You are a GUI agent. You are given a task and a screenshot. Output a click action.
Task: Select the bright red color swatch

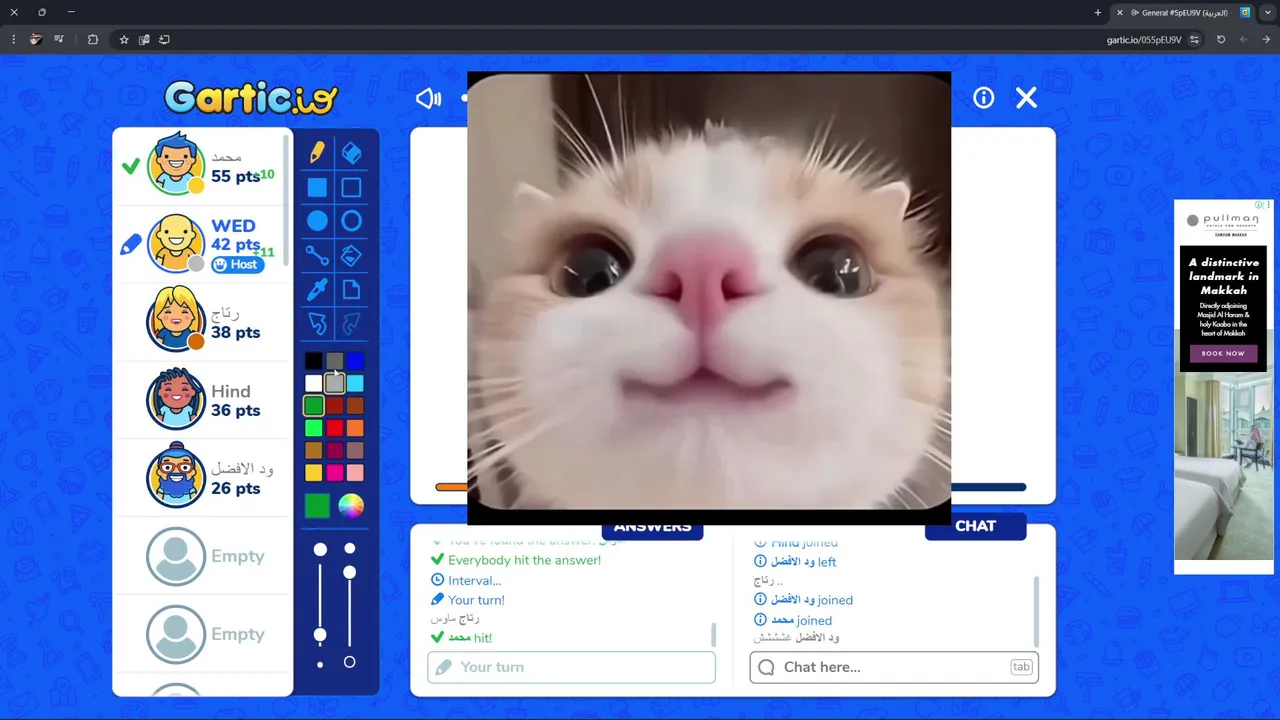pyautogui.click(x=335, y=428)
